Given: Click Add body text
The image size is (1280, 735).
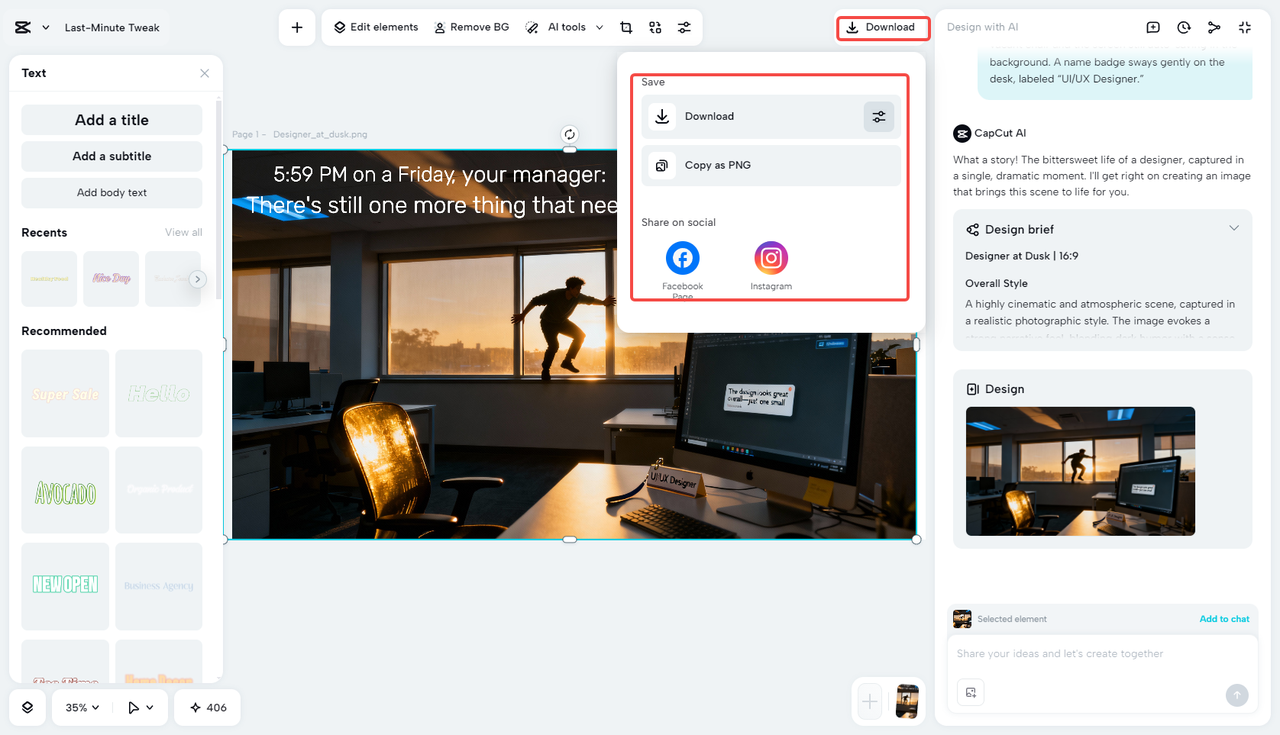Looking at the screenshot, I should pos(112,193).
